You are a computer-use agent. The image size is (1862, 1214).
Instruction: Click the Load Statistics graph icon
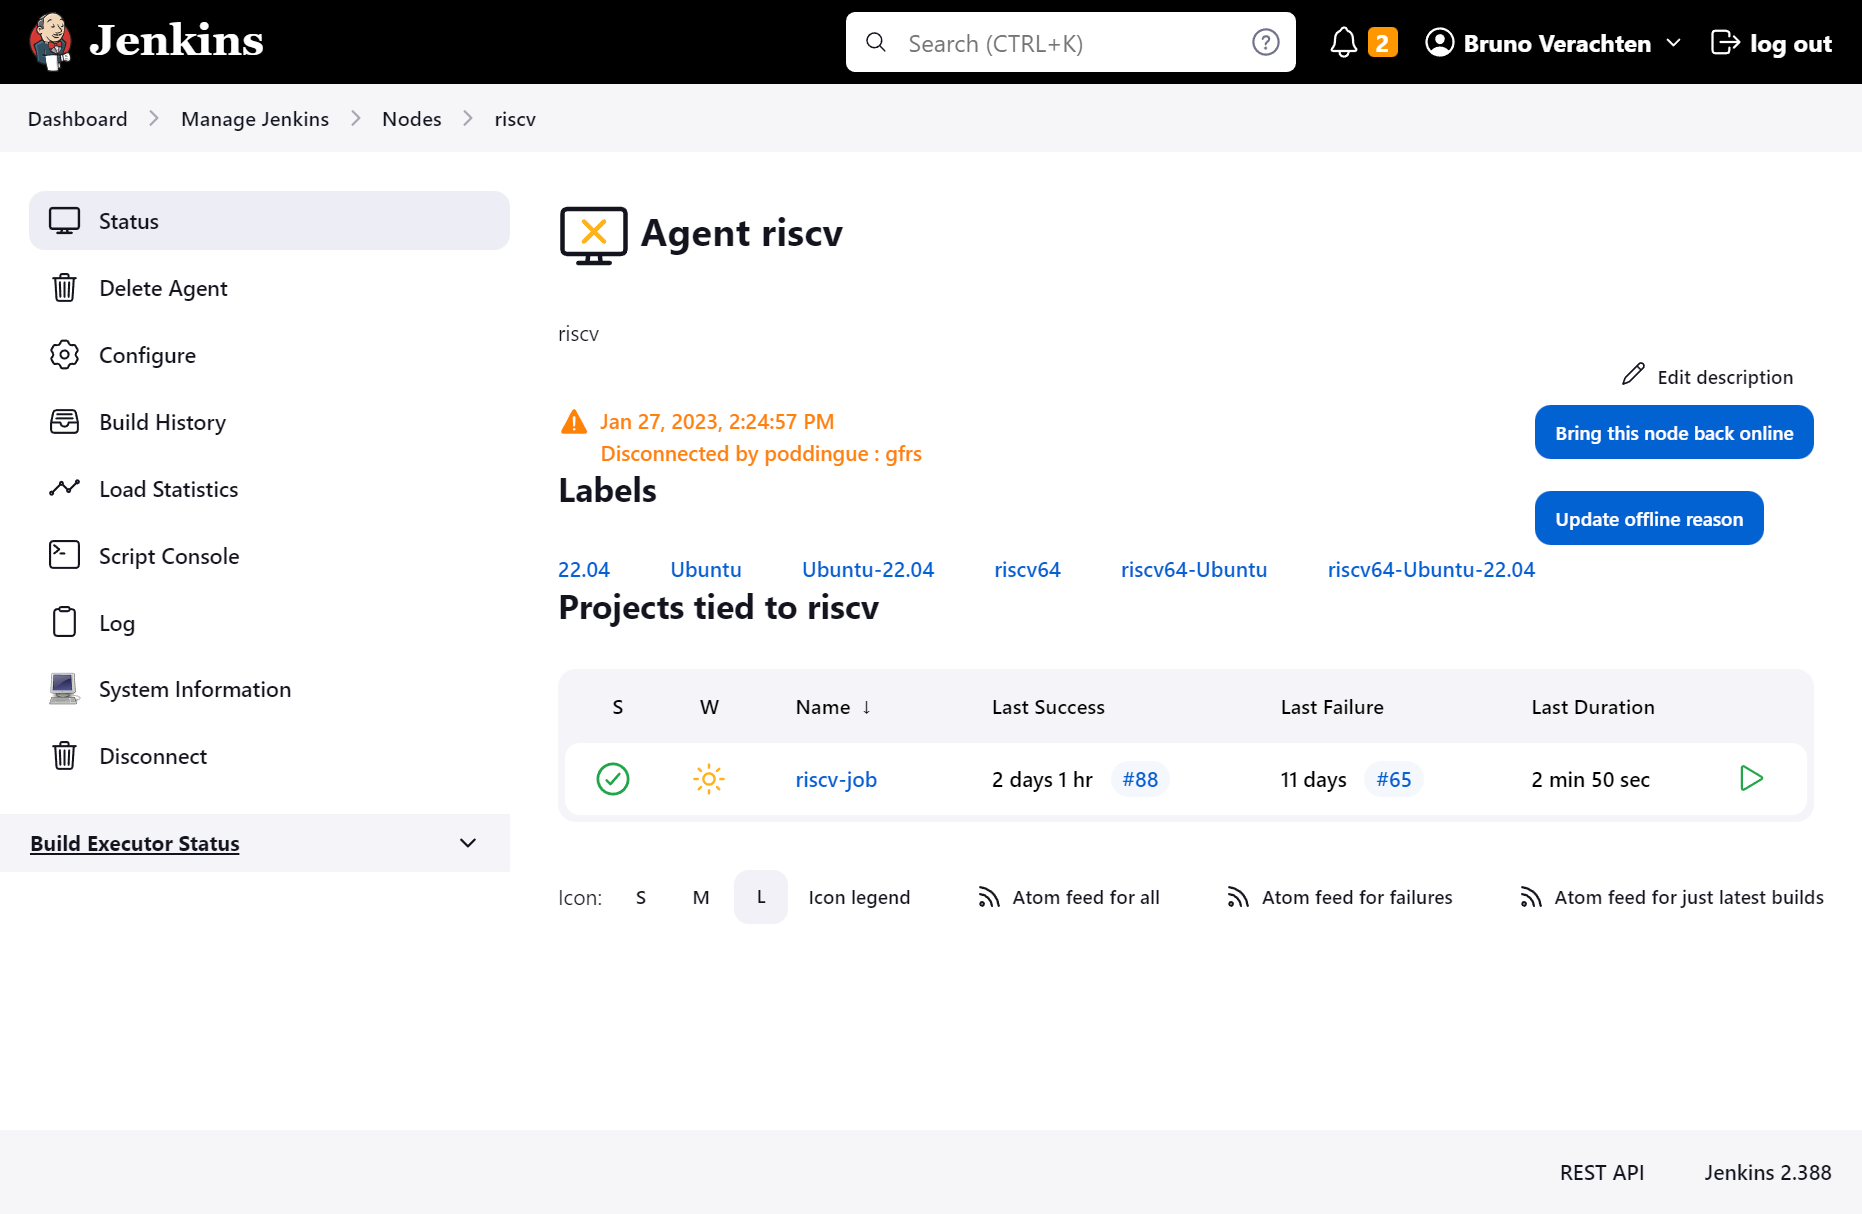click(x=64, y=488)
